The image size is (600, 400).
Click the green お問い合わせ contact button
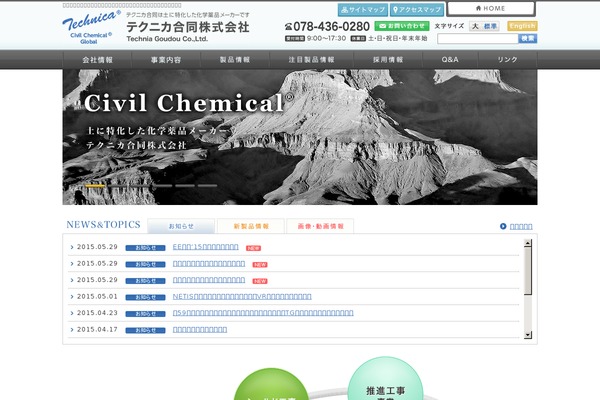401,26
